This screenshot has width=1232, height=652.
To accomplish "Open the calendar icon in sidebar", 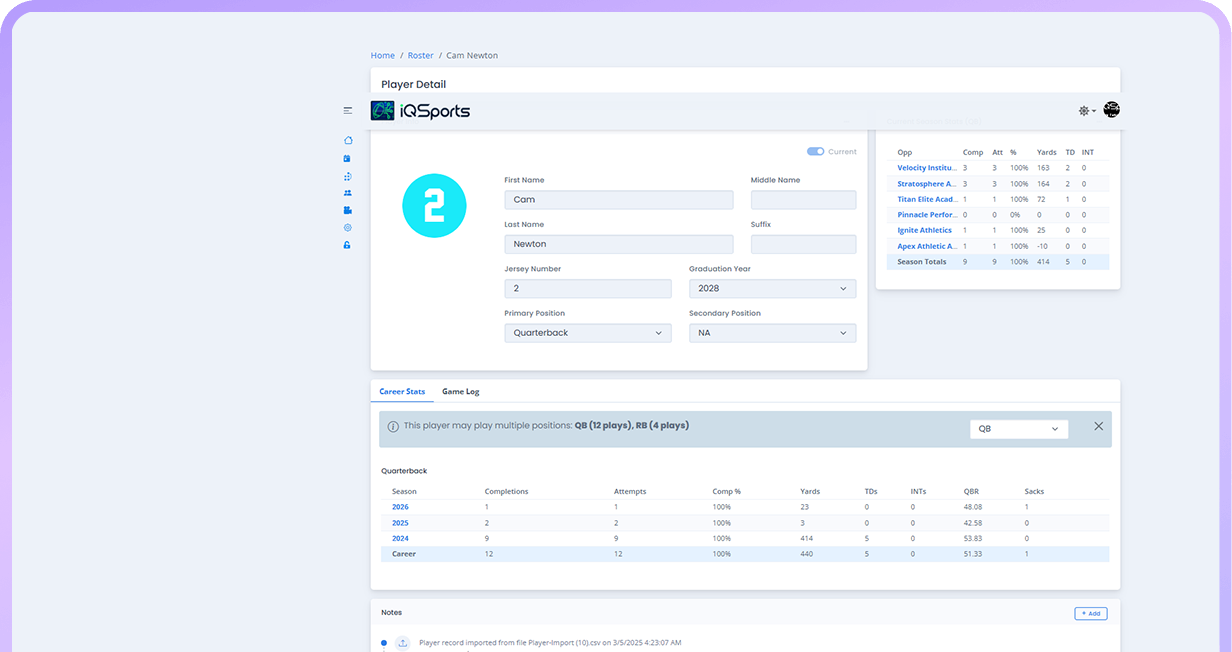I will 348,158.
